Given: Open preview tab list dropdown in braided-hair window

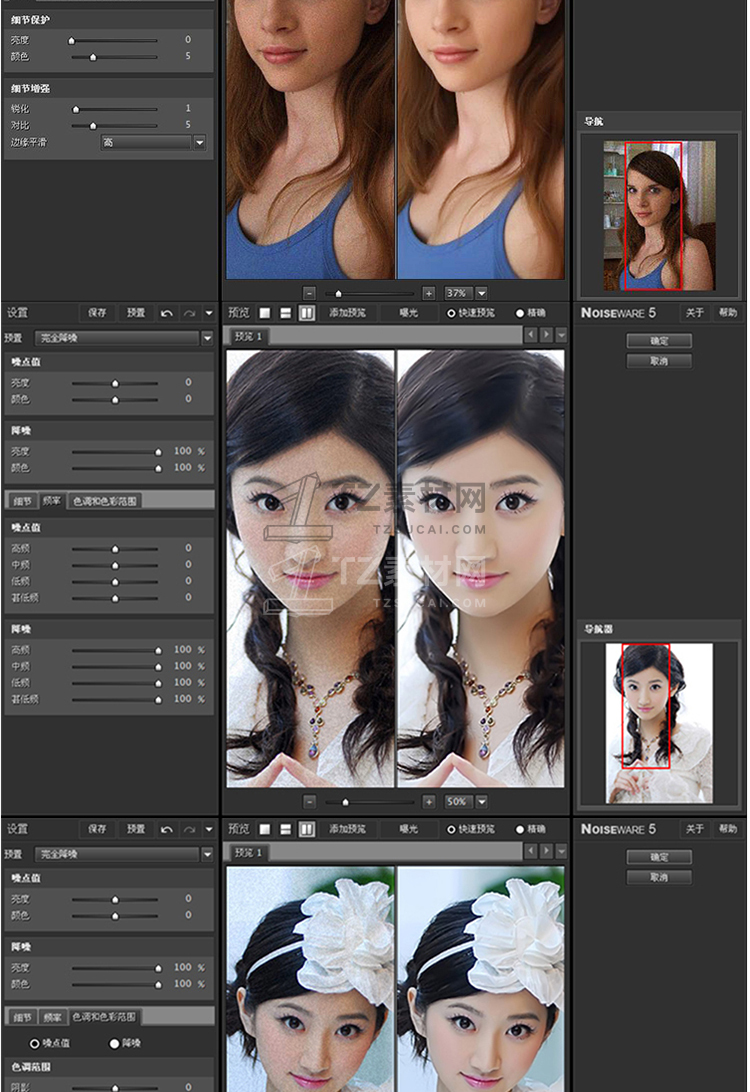Looking at the screenshot, I should click(x=561, y=335).
